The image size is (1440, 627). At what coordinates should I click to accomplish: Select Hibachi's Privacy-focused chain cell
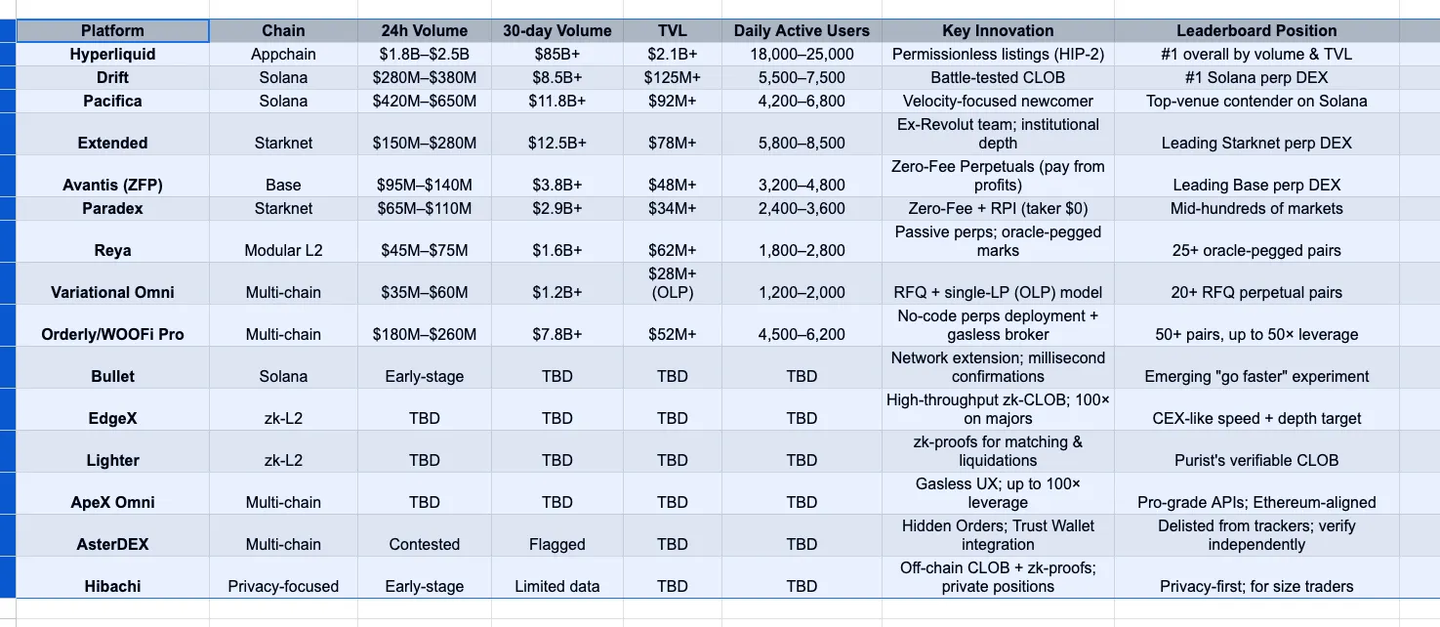283,586
